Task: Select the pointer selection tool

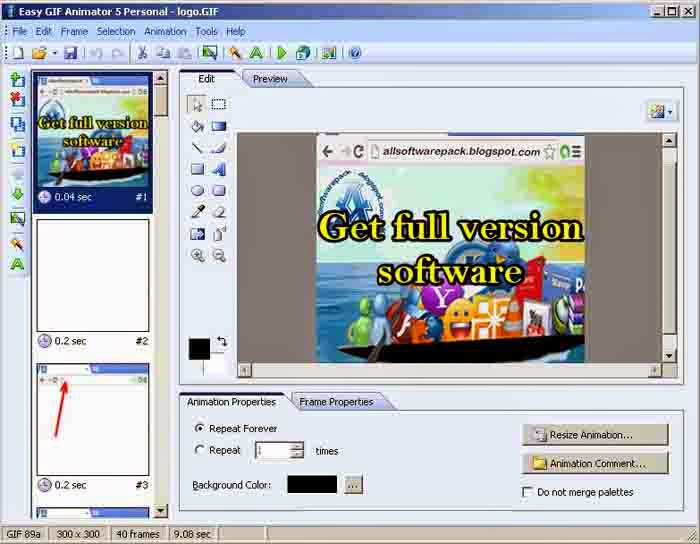Action: coord(196,104)
